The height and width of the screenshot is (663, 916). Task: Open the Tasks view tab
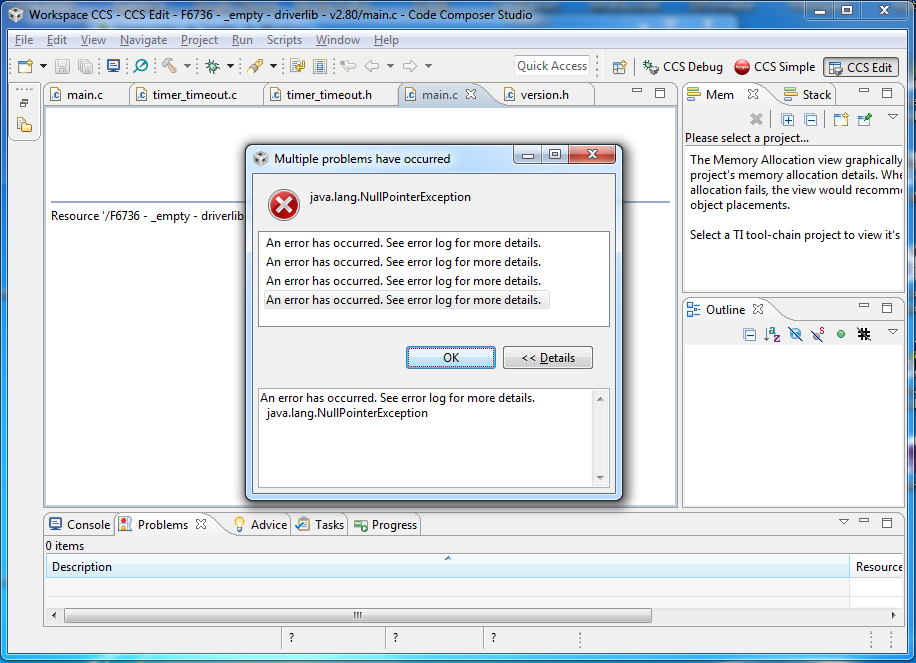[x=320, y=525]
